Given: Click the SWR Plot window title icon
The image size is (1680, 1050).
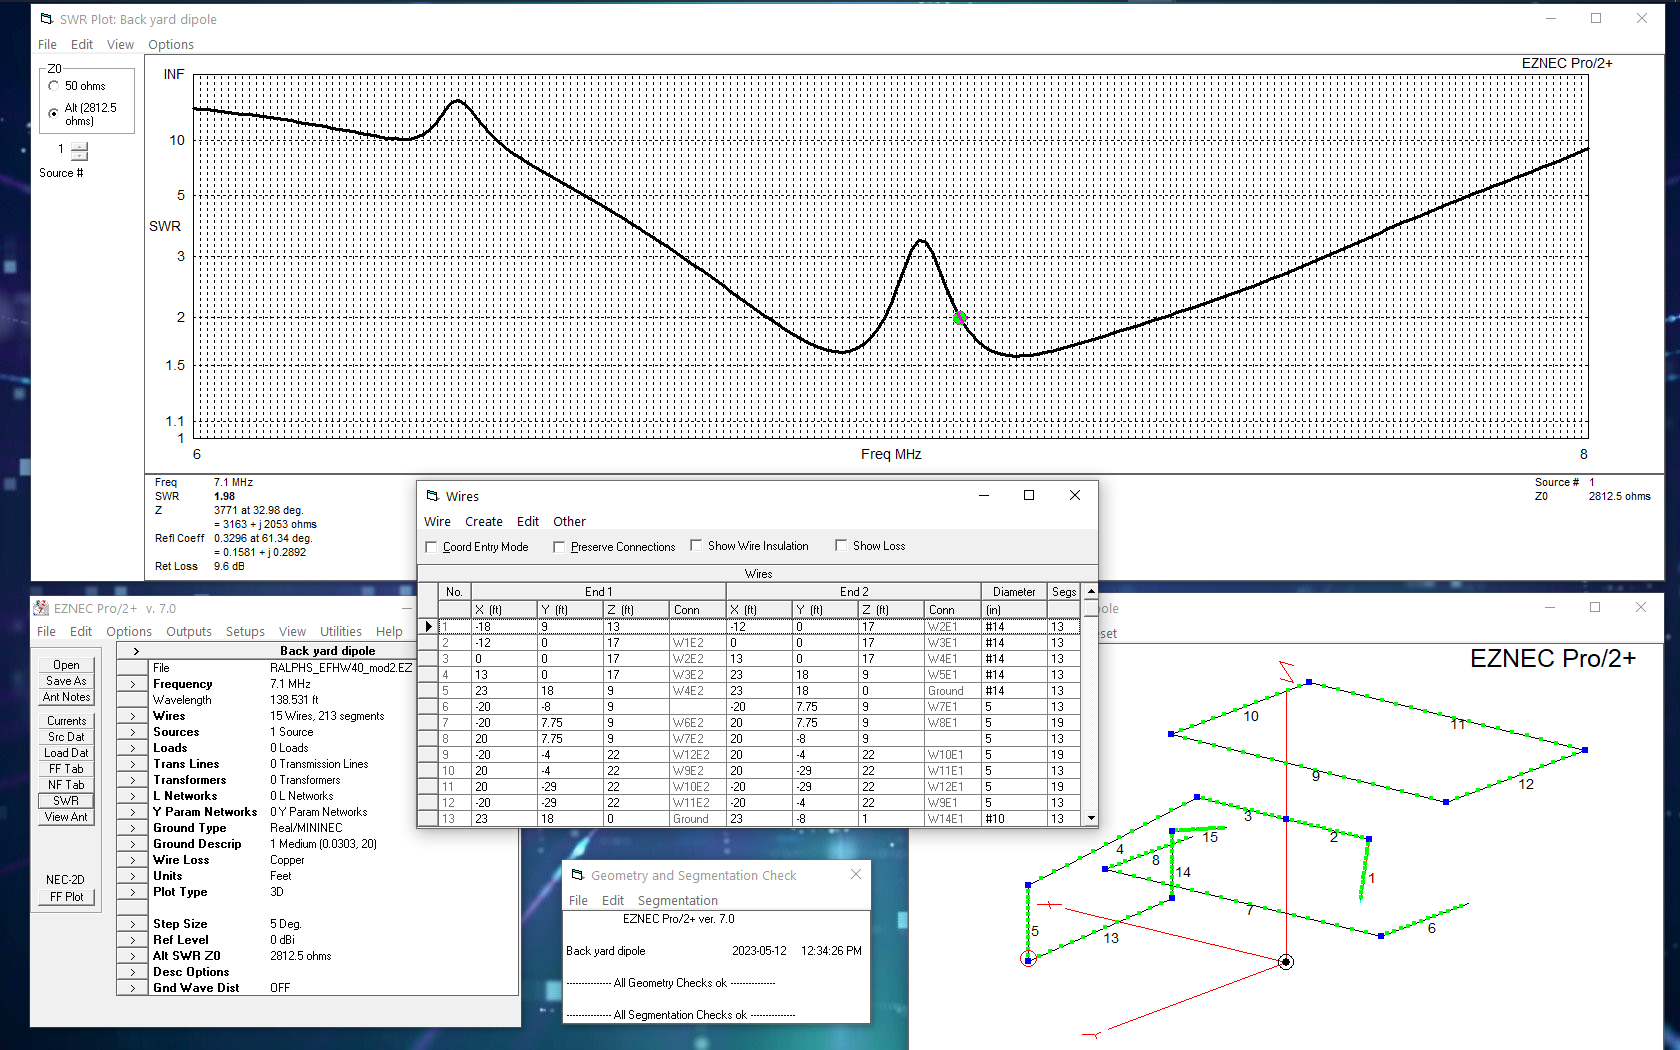Looking at the screenshot, I should (x=46, y=19).
